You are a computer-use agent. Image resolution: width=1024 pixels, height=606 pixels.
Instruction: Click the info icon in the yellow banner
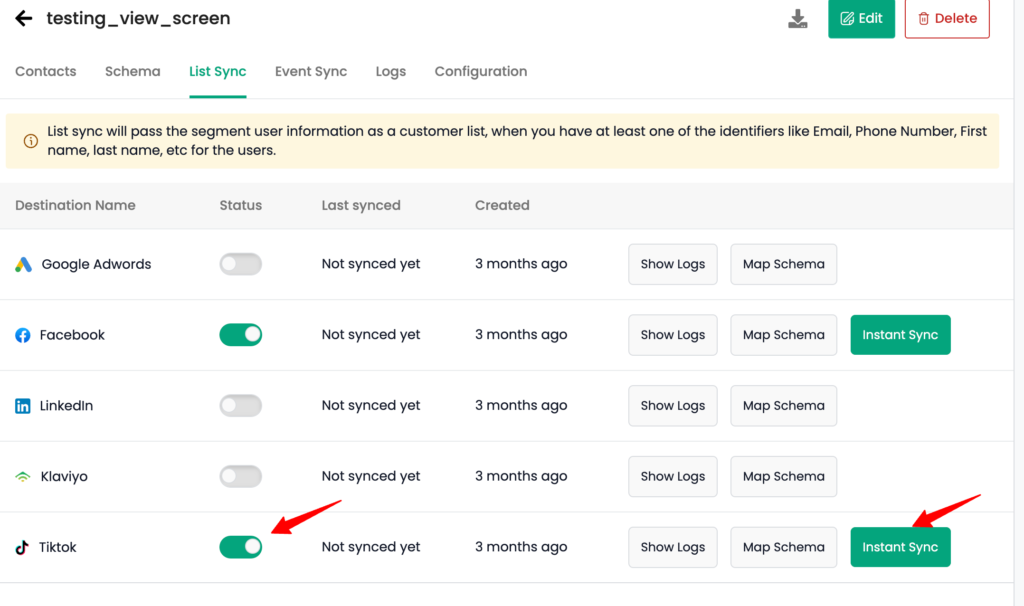[31, 141]
